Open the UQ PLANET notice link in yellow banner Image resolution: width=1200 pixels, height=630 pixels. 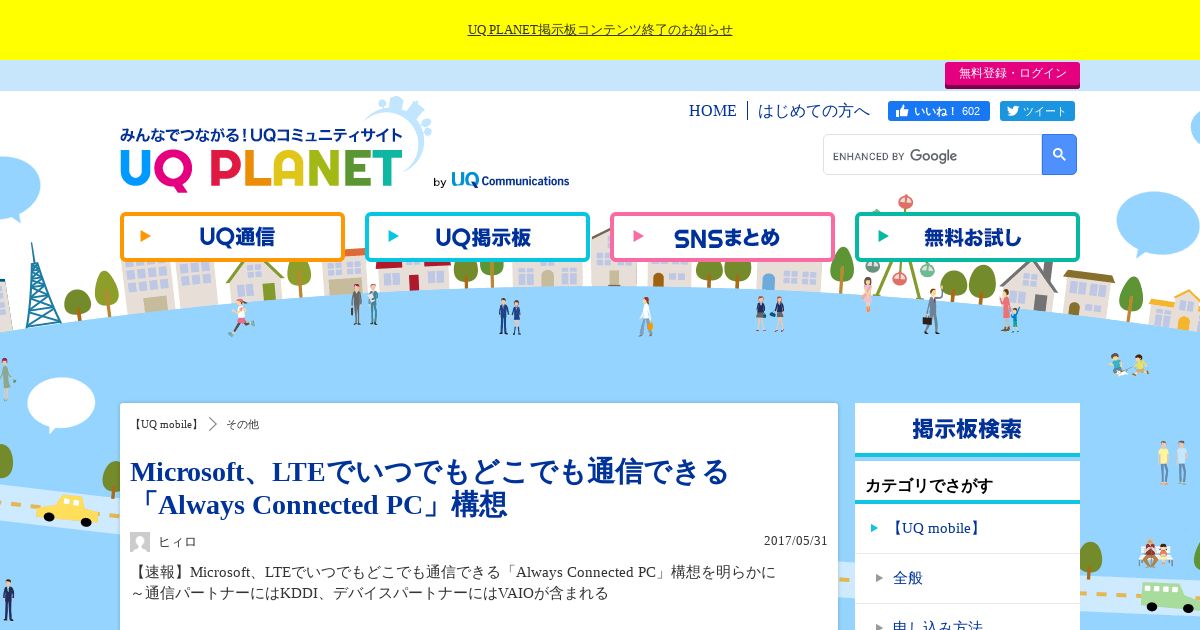tap(600, 30)
